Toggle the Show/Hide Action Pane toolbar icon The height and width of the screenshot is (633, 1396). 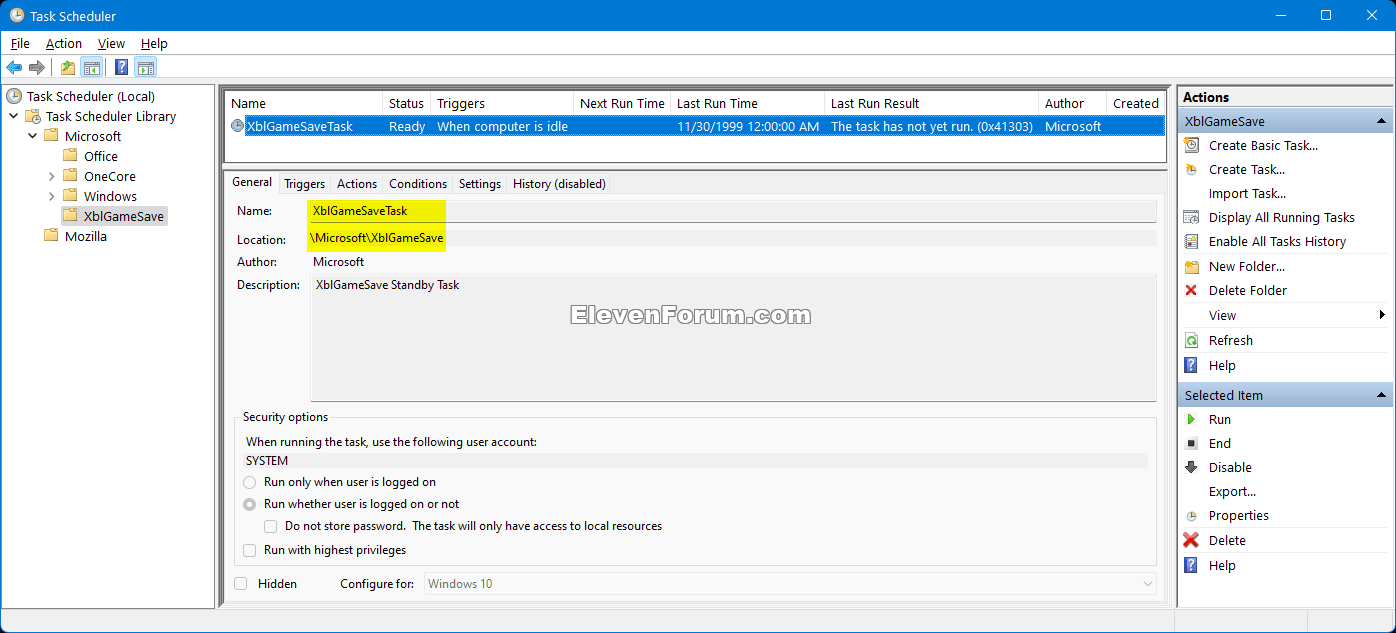146,67
